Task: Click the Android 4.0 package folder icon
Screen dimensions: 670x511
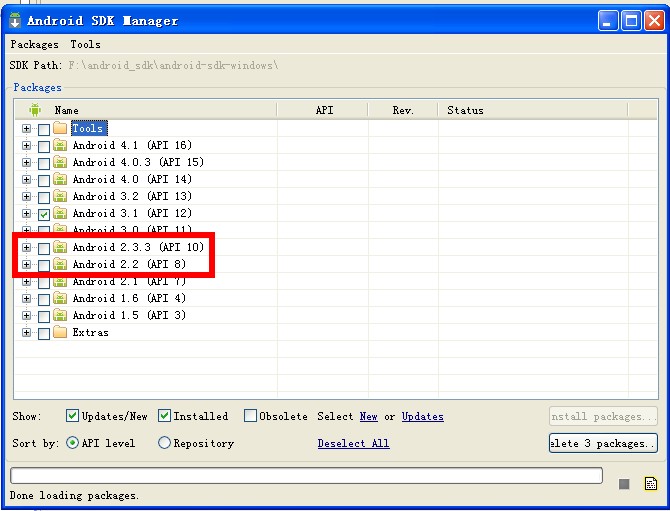Action: (60, 179)
